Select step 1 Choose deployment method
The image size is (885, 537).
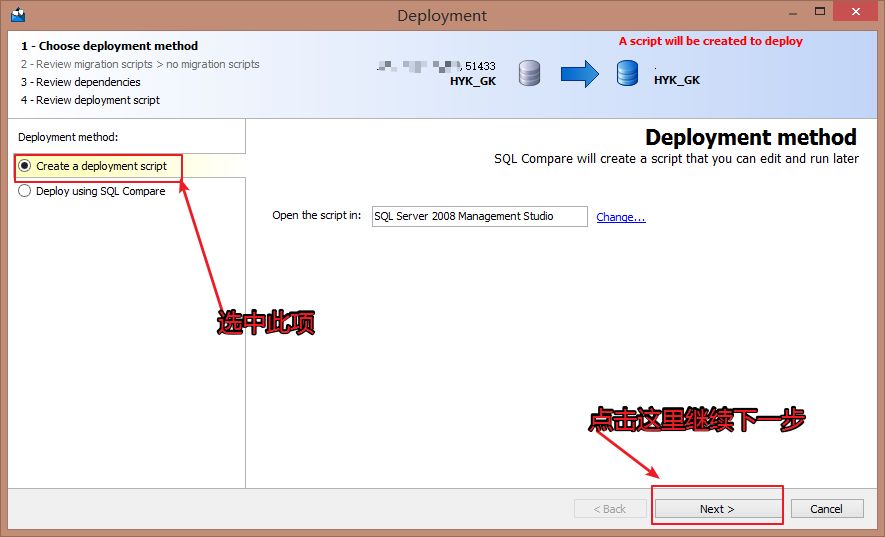[109, 46]
